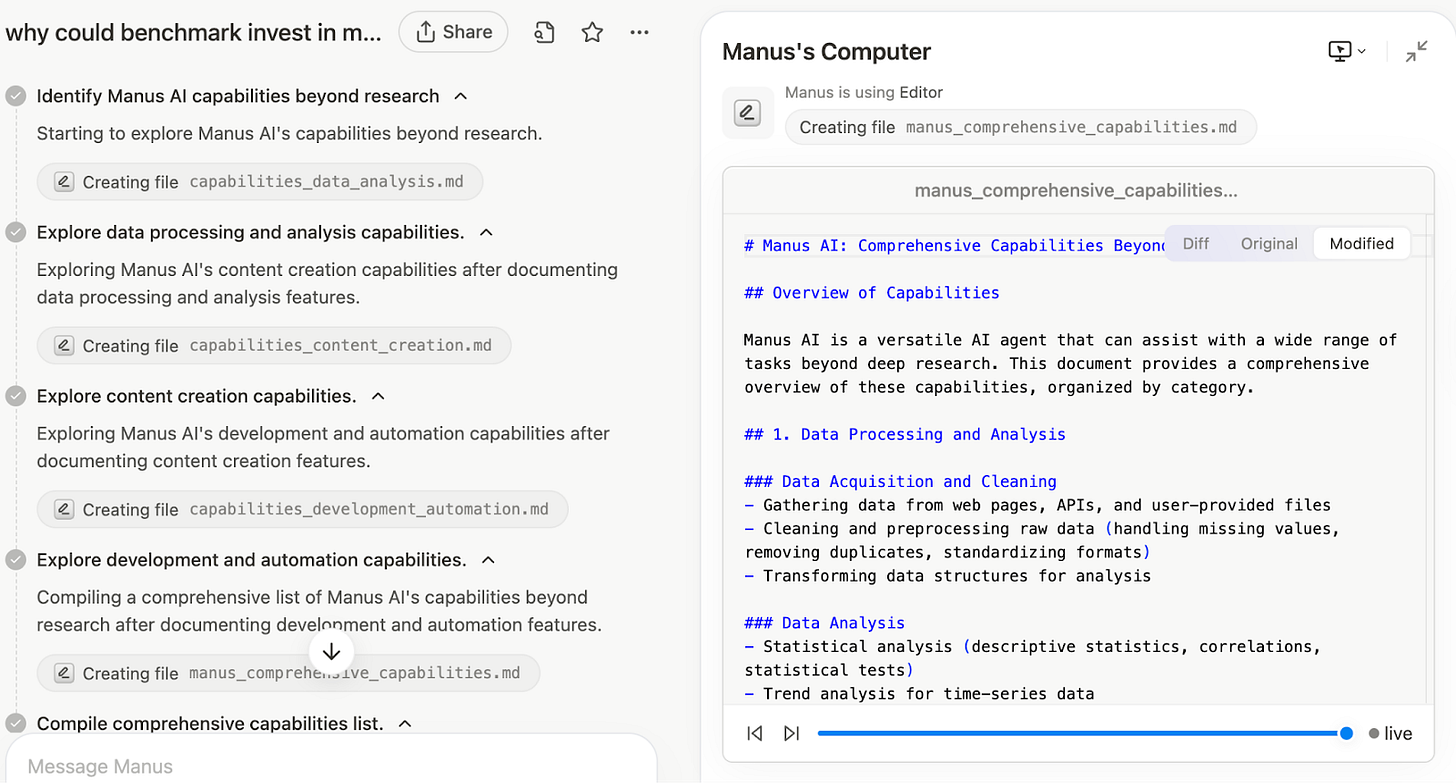Star this conversation as favorite

[592, 32]
